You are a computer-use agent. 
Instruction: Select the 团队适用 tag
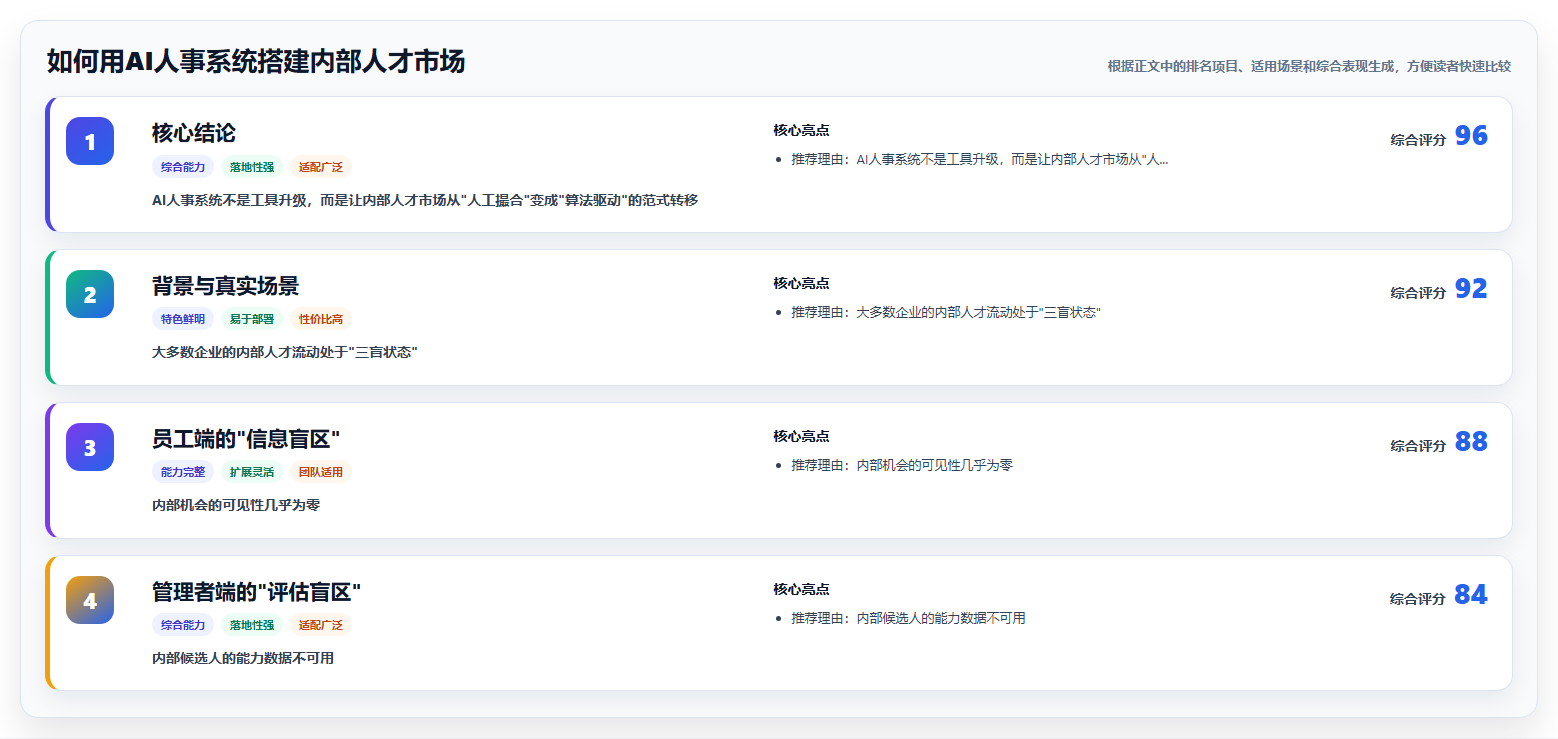[x=321, y=473]
